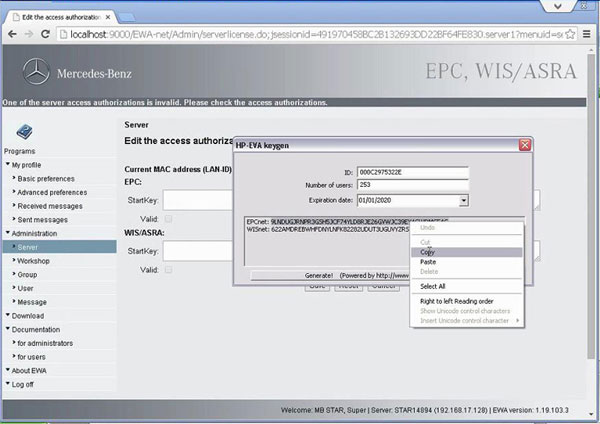This screenshot has height=424, width=600.
Task: Choose Paste in the context menu
Action: click(x=466, y=262)
